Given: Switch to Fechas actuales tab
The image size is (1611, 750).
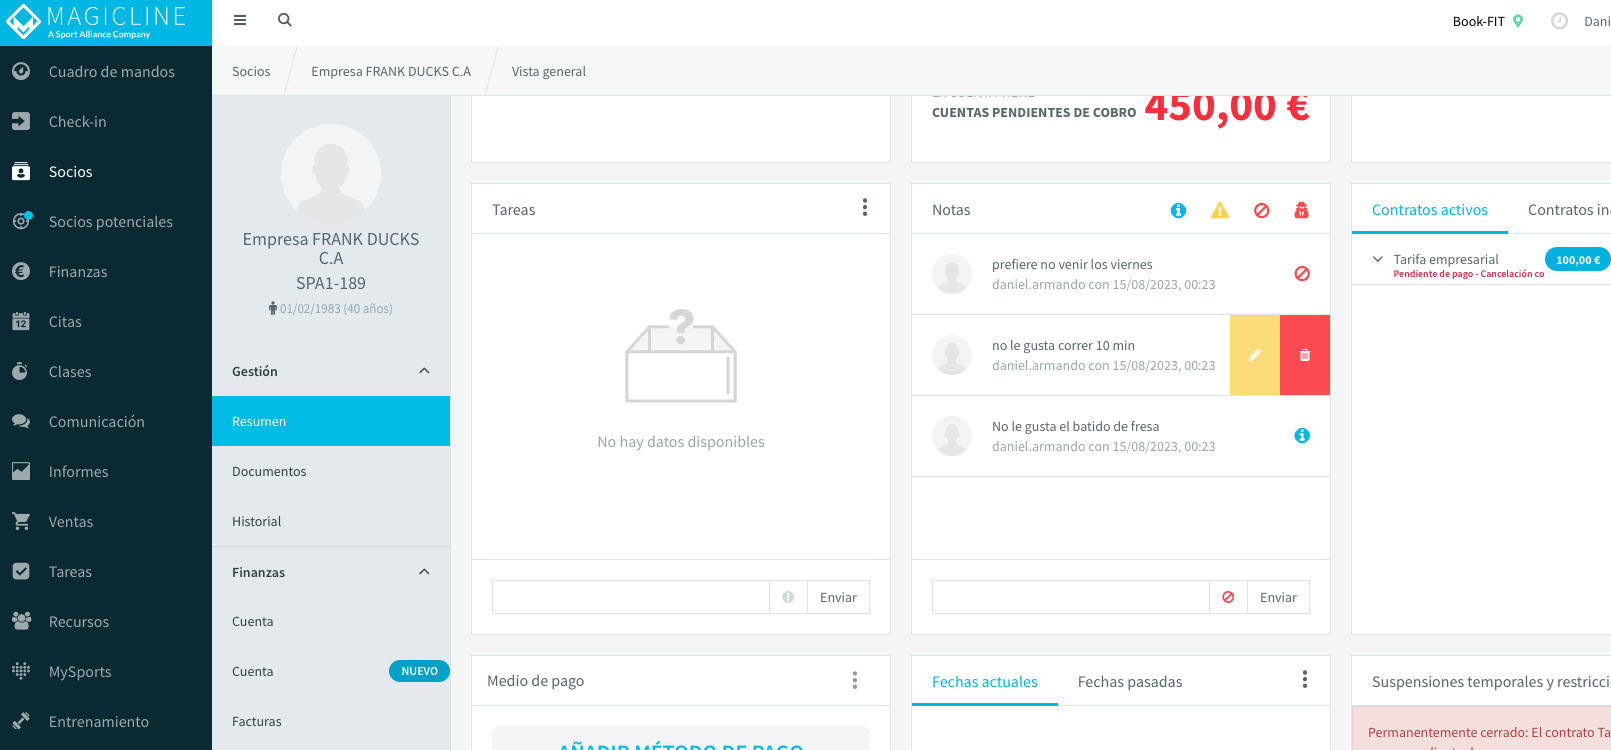Looking at the screenshot, I should tap(985, 682).
